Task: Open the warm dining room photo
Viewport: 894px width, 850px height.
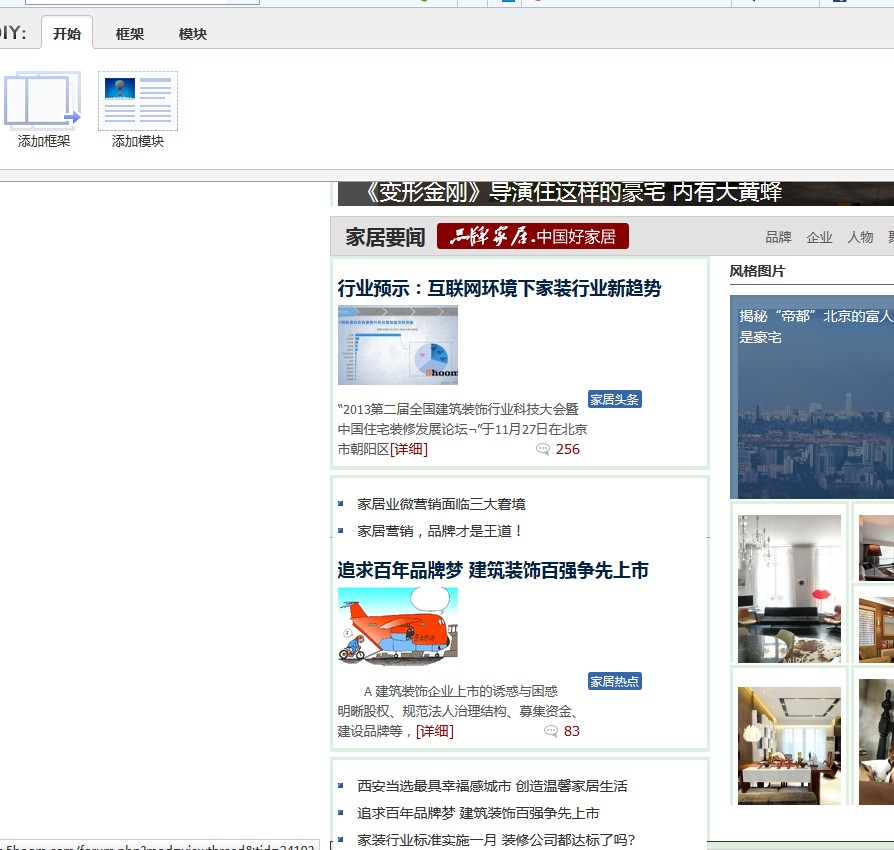Action: pyautogui.click(x=789, y=746)
